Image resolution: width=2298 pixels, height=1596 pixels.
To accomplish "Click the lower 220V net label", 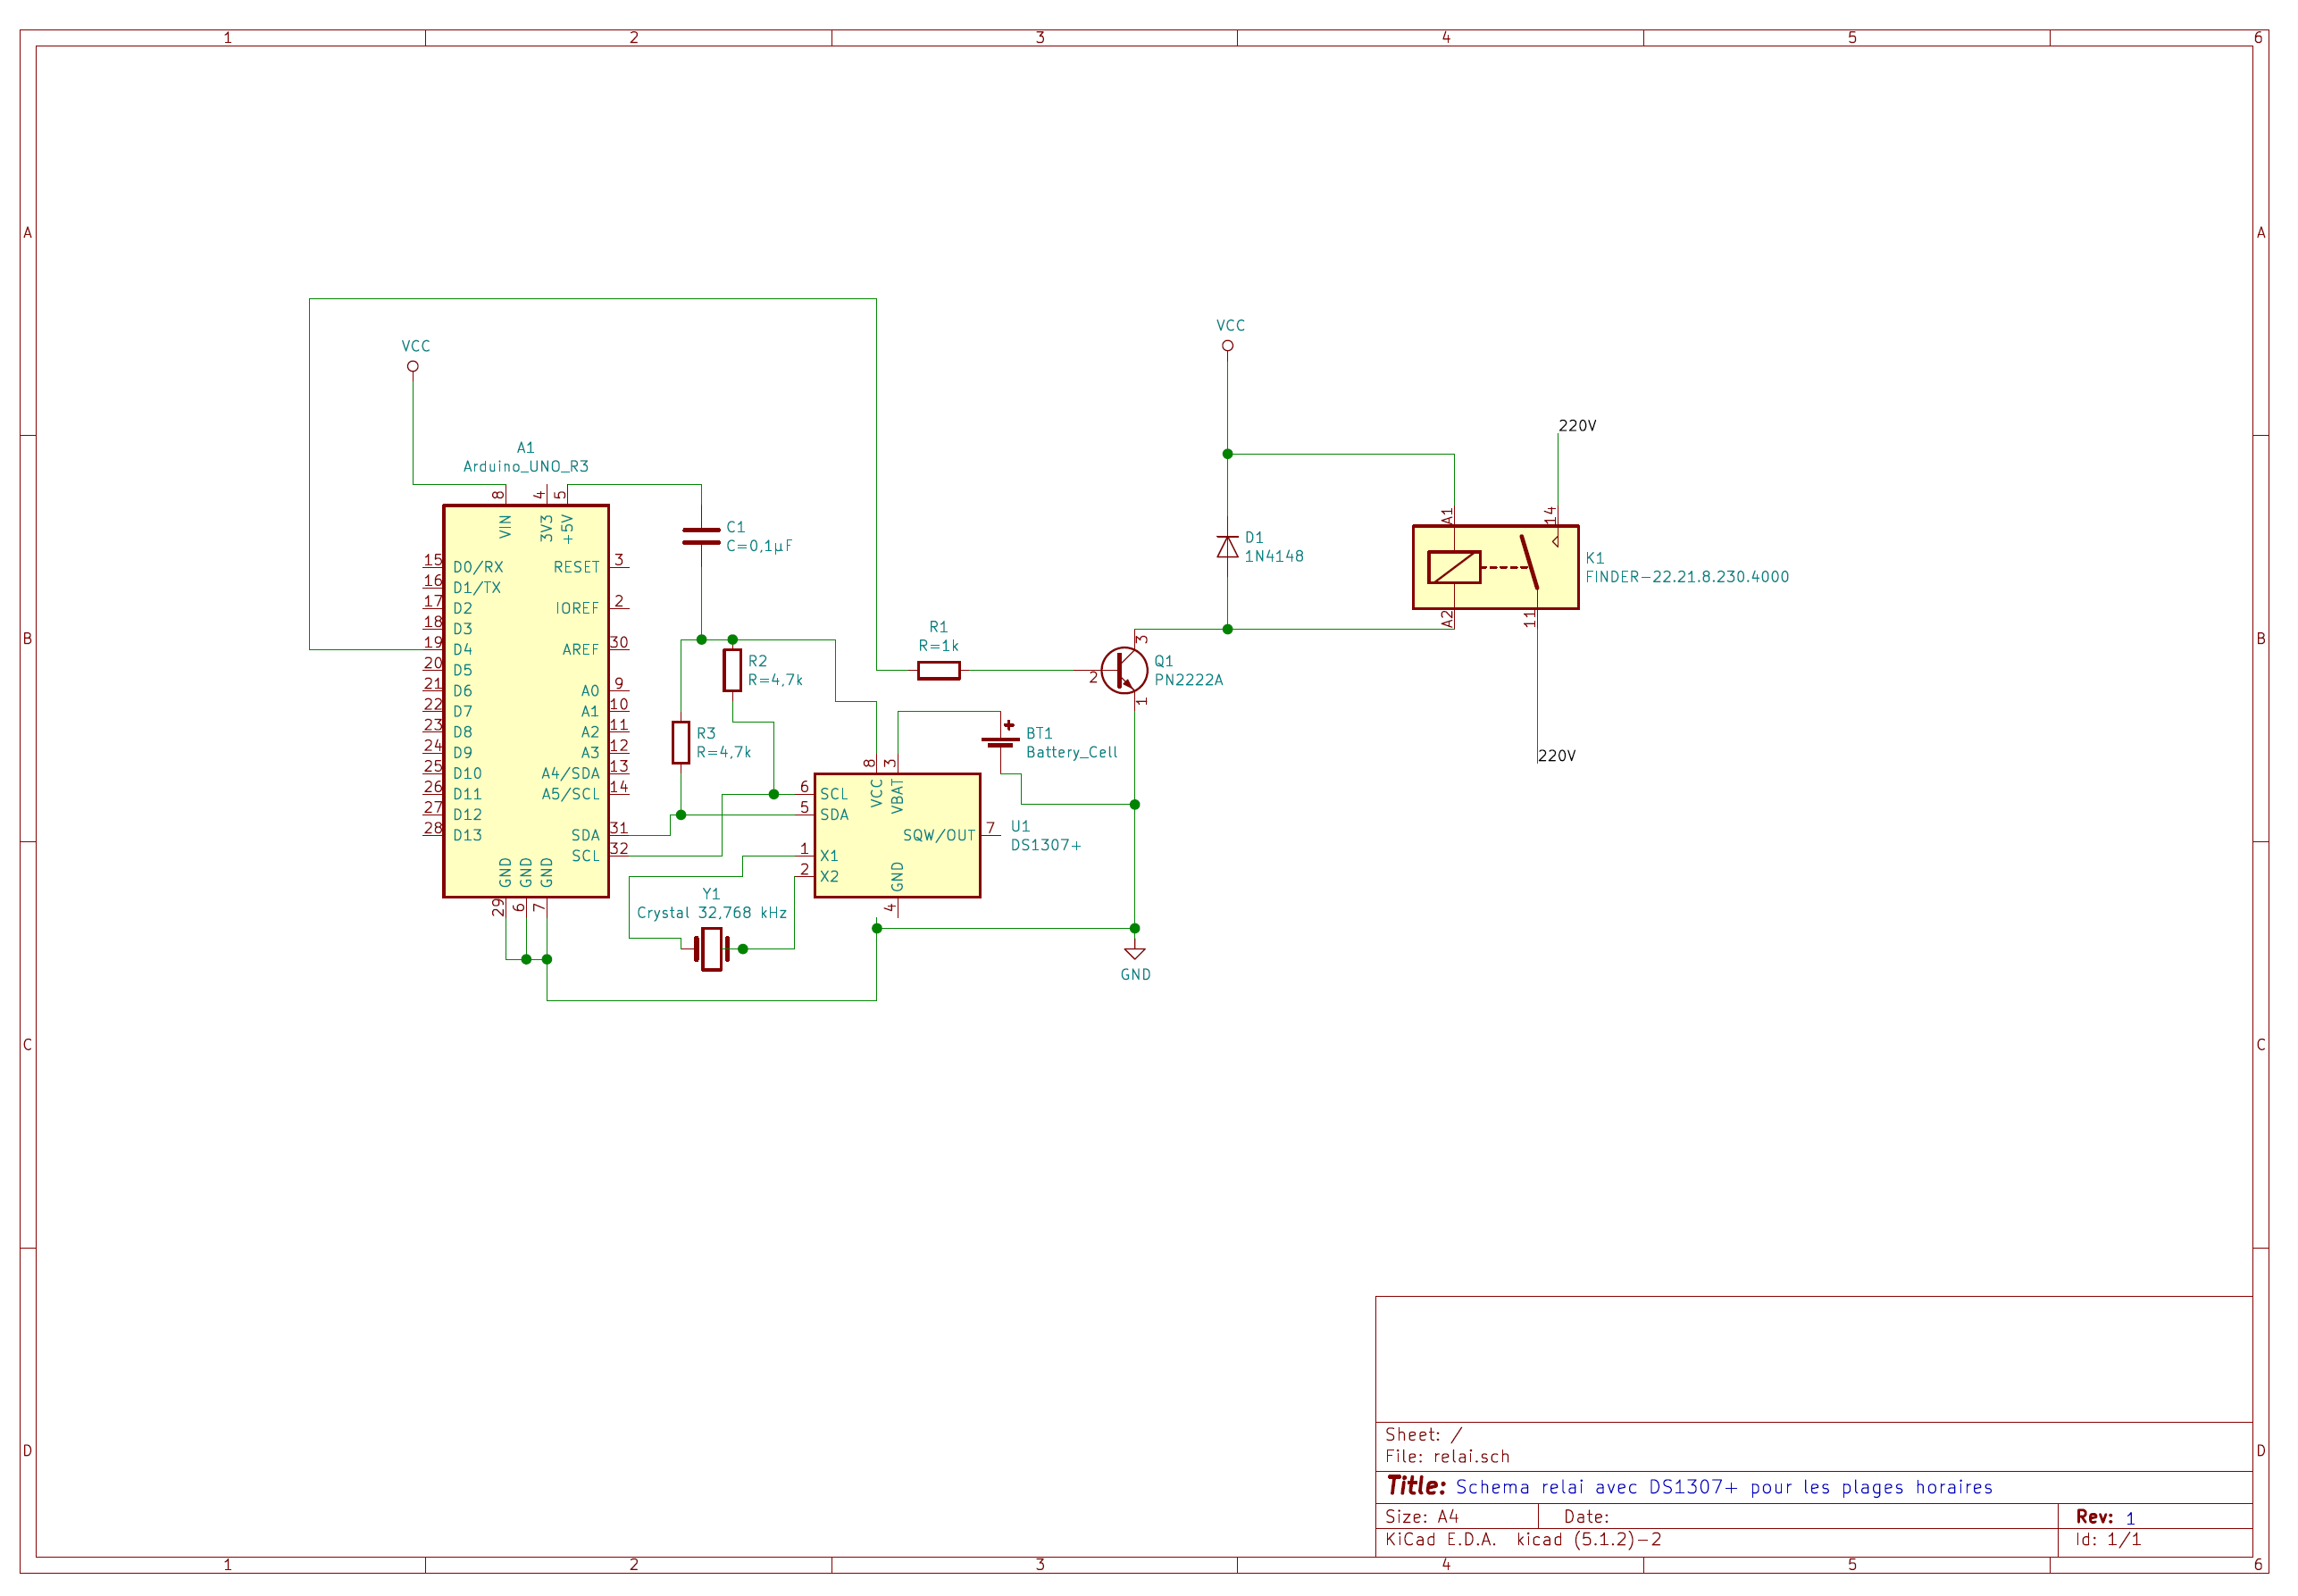I will (1555, 756).
